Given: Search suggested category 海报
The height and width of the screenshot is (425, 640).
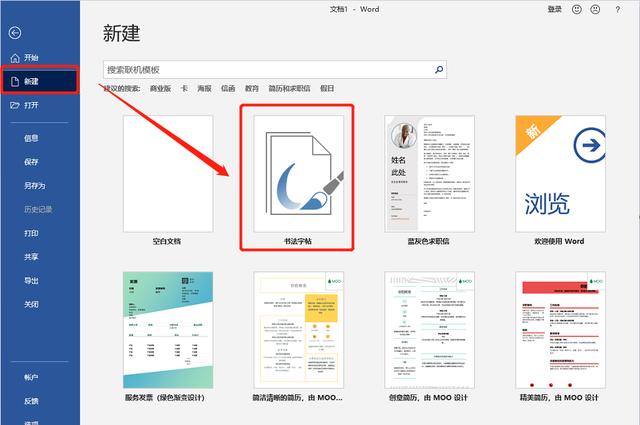Looking at the screenshot, I should [x=204, y=88].
